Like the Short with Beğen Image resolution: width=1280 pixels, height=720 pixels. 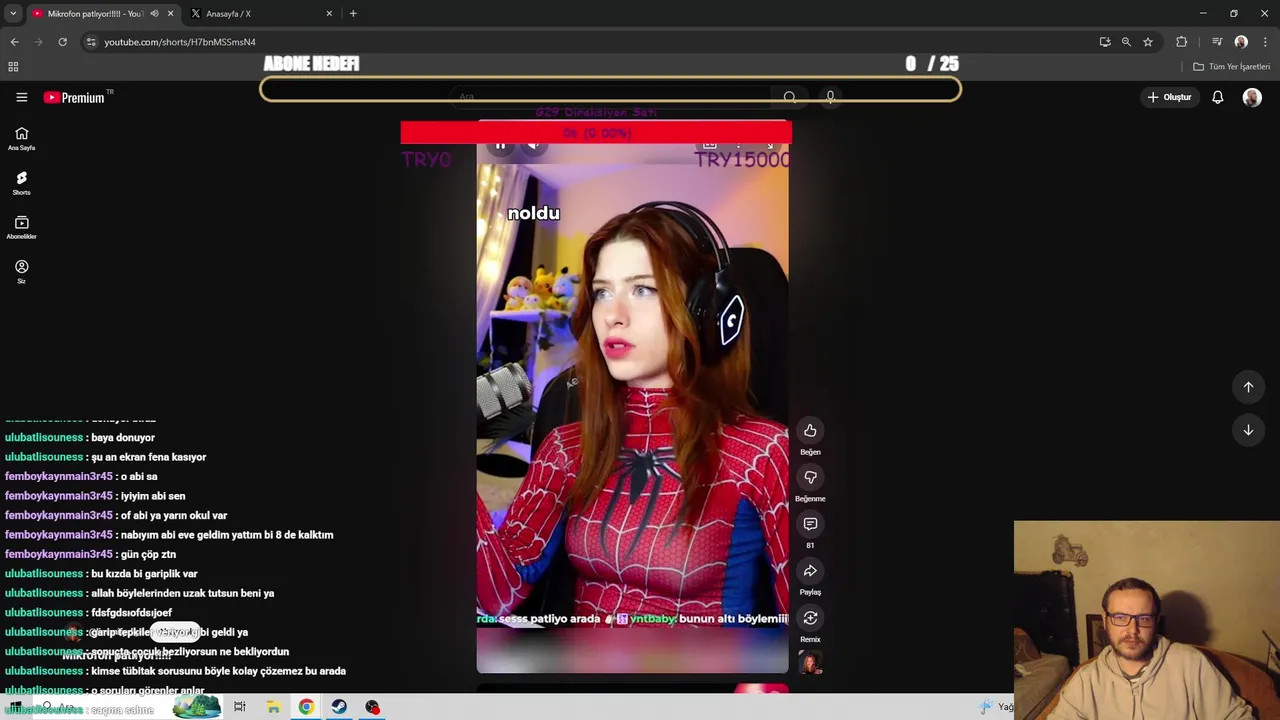coord(810,431)
